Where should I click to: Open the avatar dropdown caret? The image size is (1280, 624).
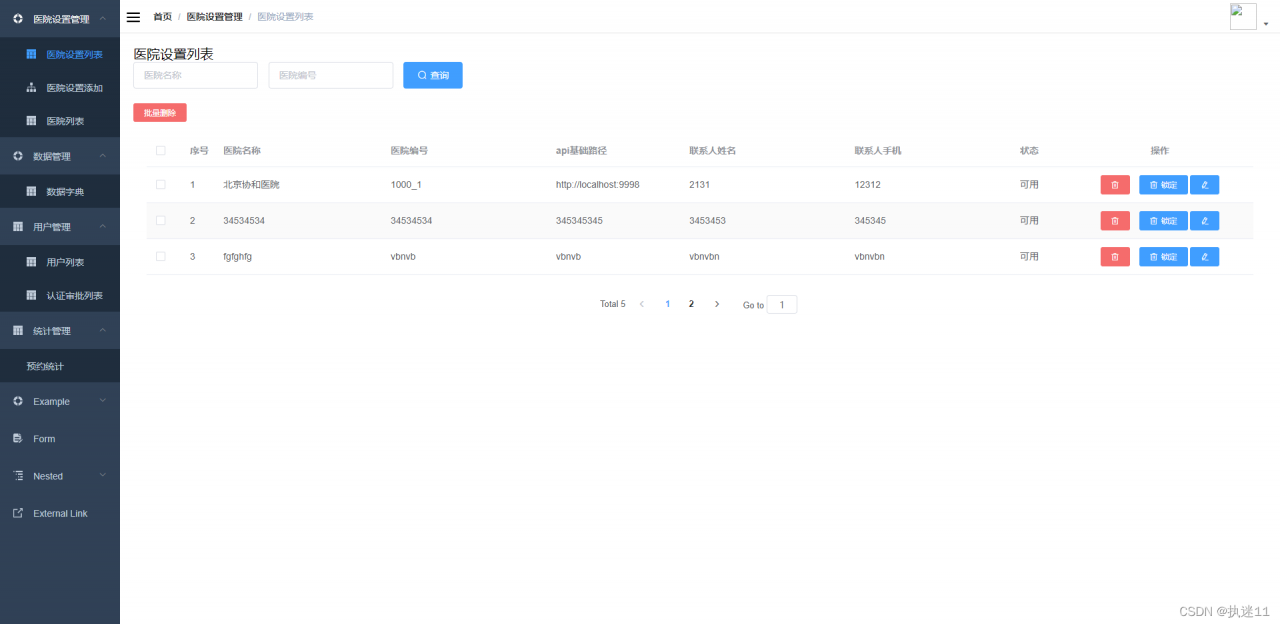coord(1266,24)
